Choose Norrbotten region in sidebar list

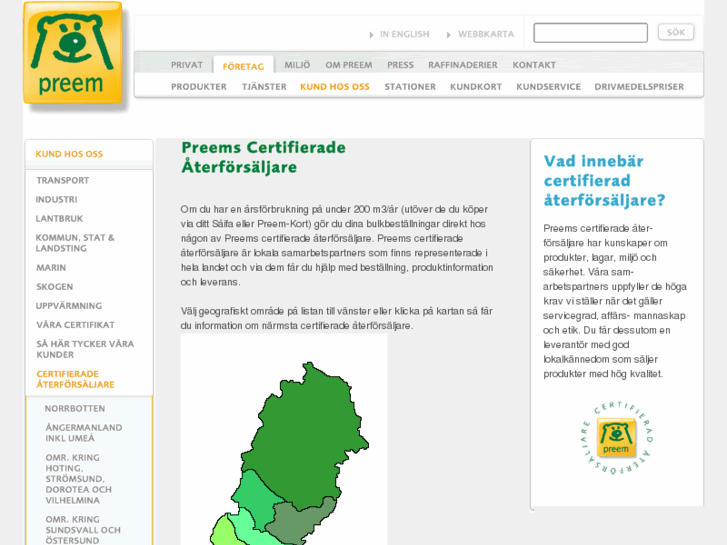[x=75, y=409]
